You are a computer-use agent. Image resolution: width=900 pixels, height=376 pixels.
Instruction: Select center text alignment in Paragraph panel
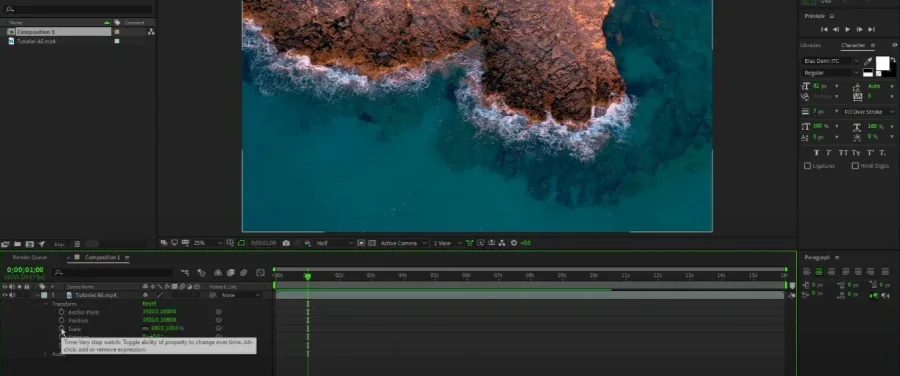coord(818,272)
